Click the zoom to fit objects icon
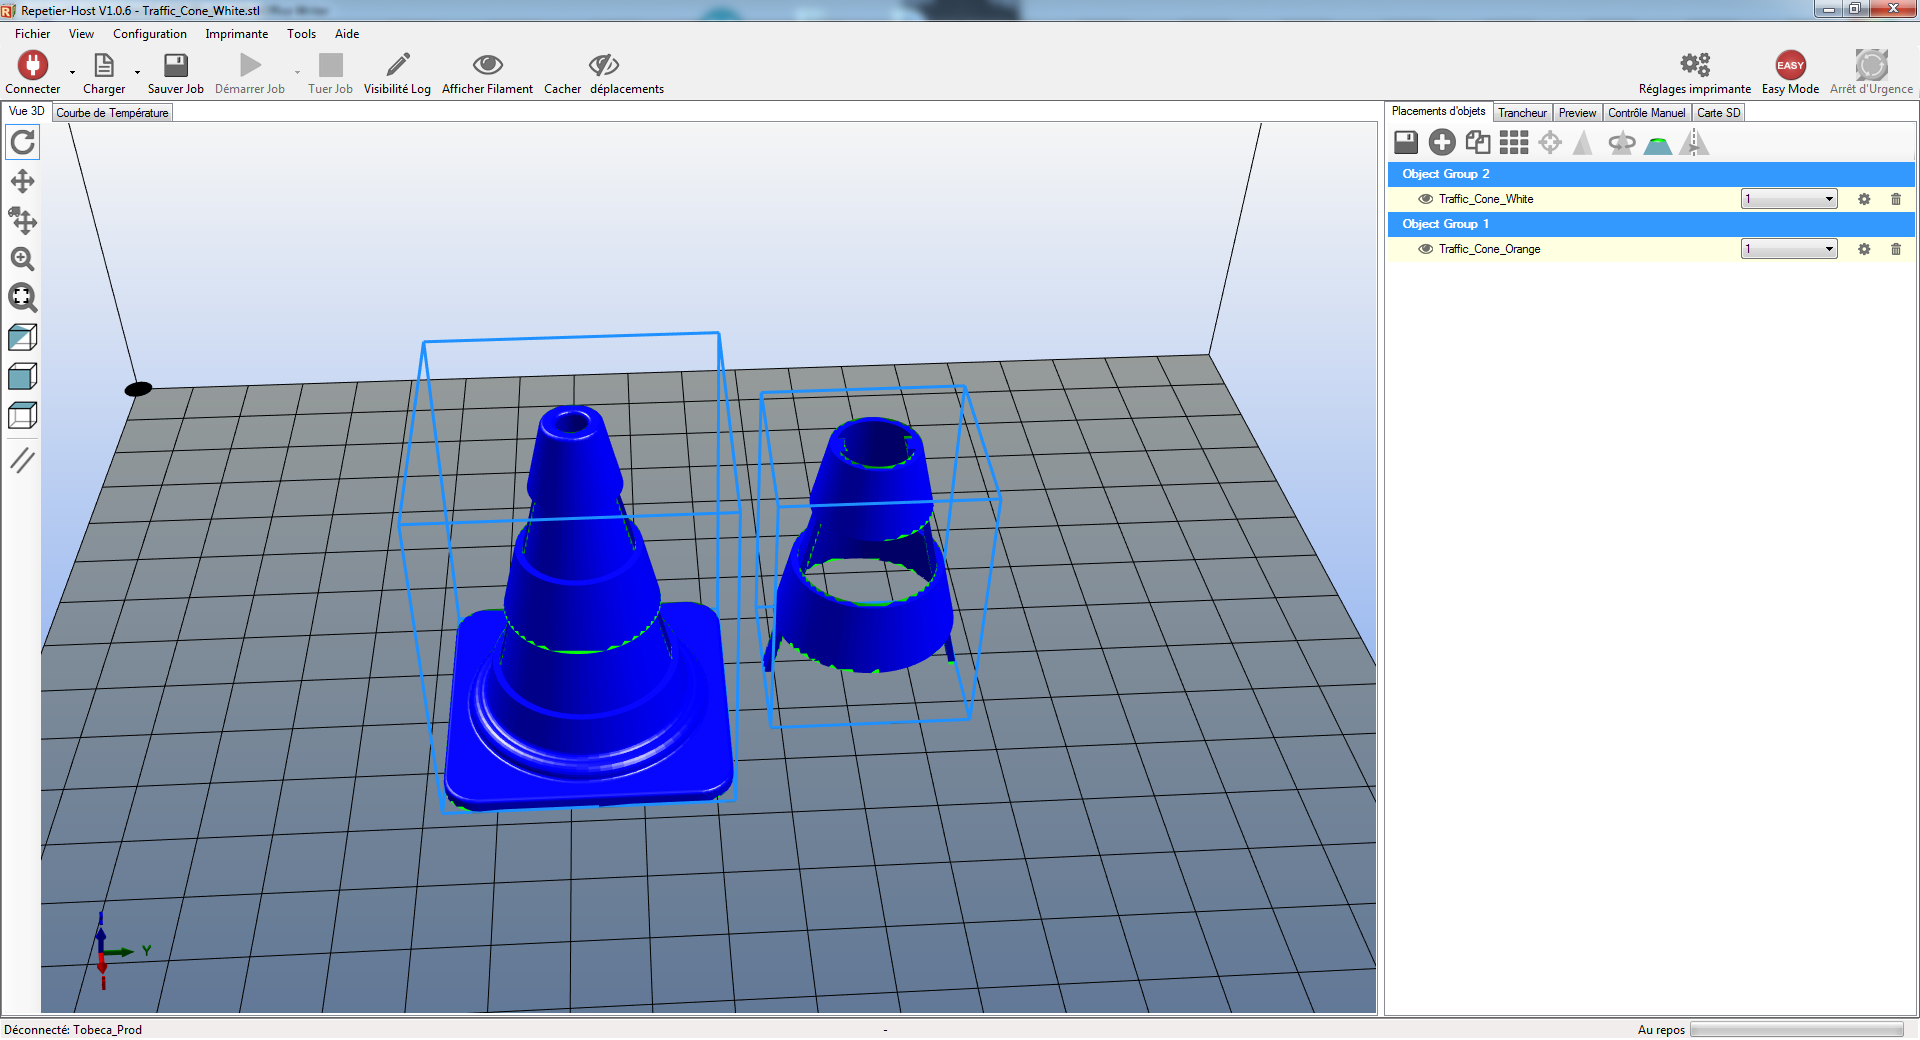 [22, 297]
